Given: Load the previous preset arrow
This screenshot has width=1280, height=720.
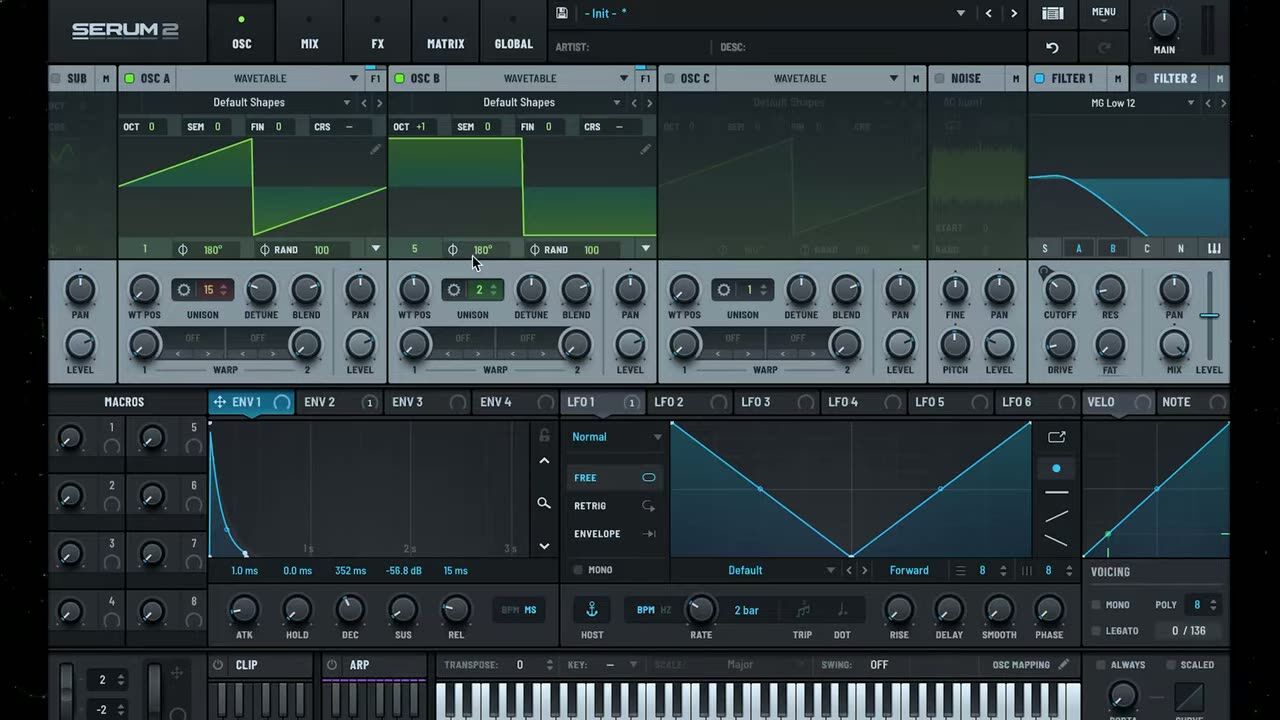Looking at the screenshot, I should pyautogui.click(x=989, y=13).
